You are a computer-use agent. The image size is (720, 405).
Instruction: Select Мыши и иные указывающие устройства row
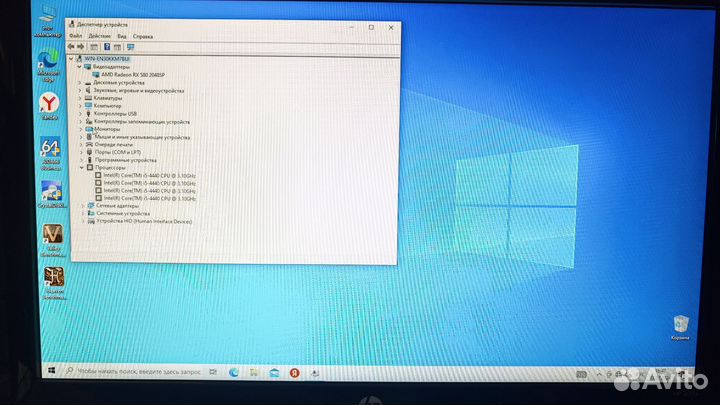point(142,137)
